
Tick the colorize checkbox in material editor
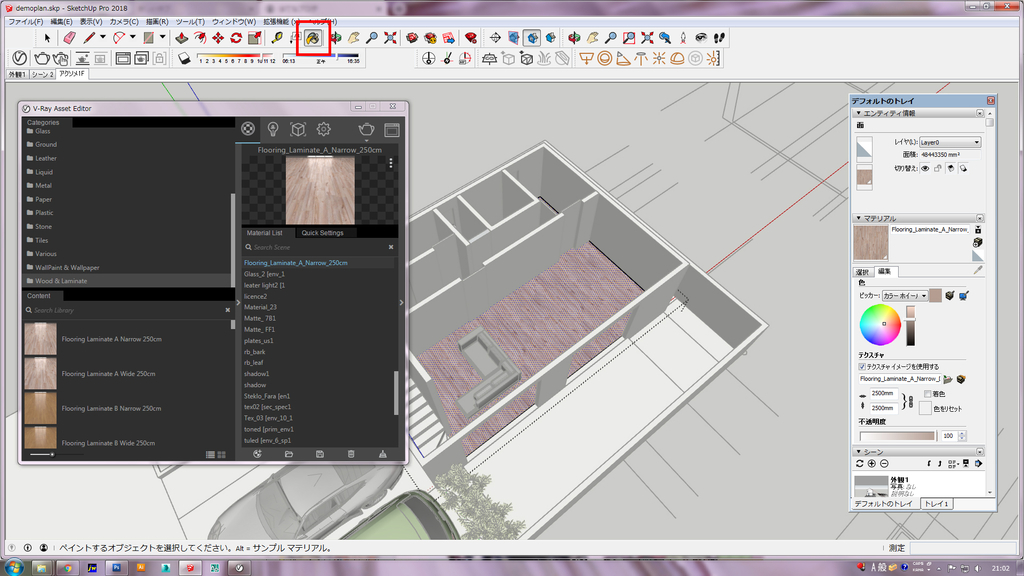coord(927,394)
